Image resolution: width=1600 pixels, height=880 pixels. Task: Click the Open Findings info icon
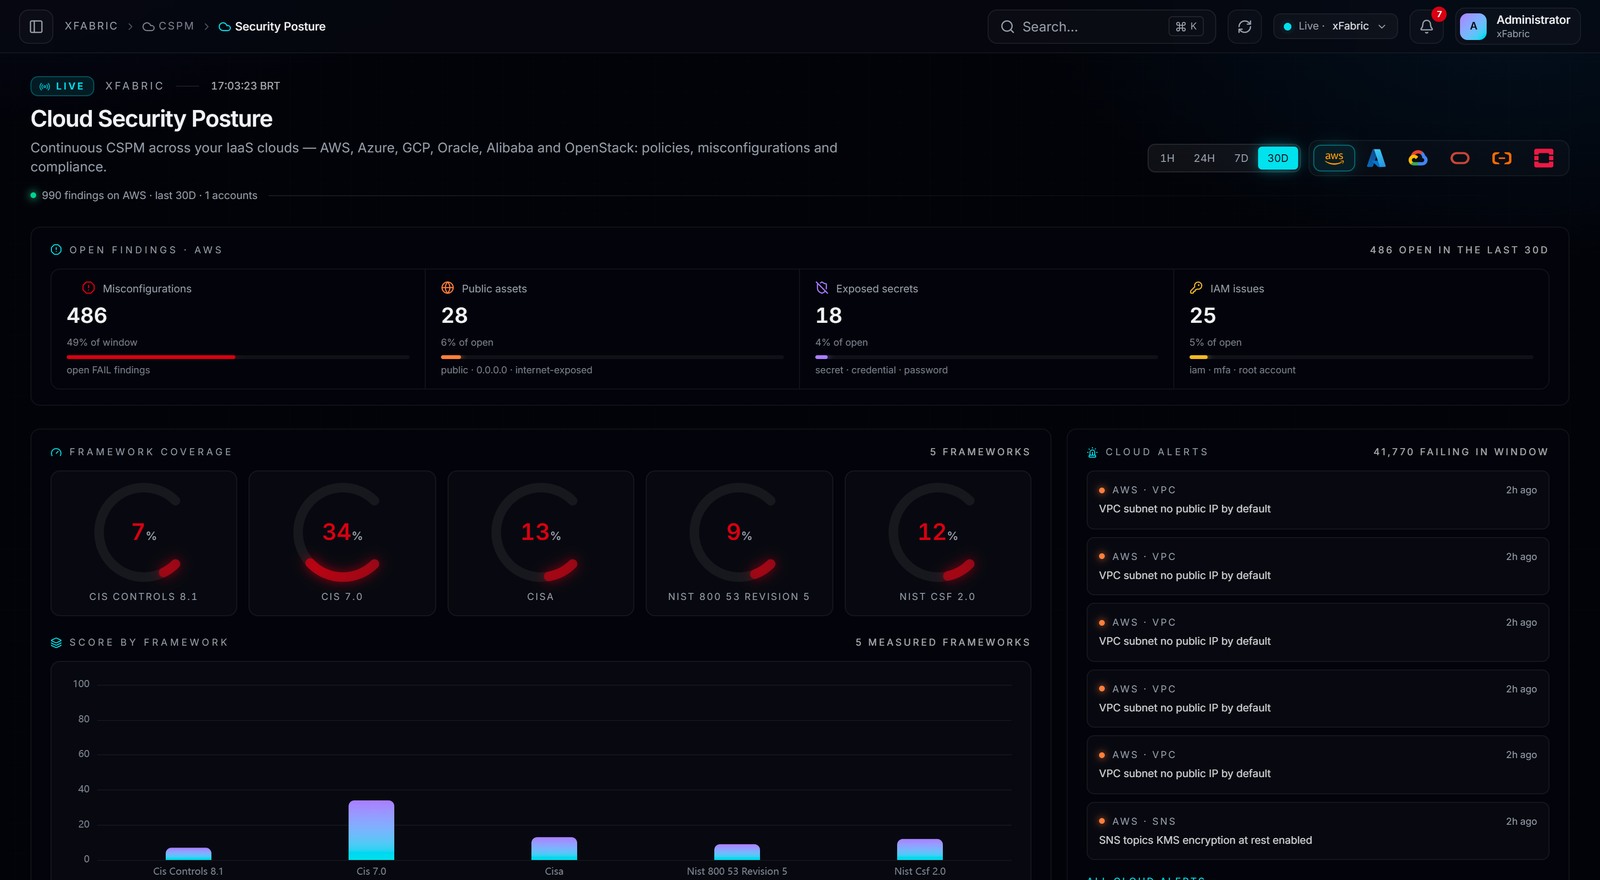[x=56, y=250]
